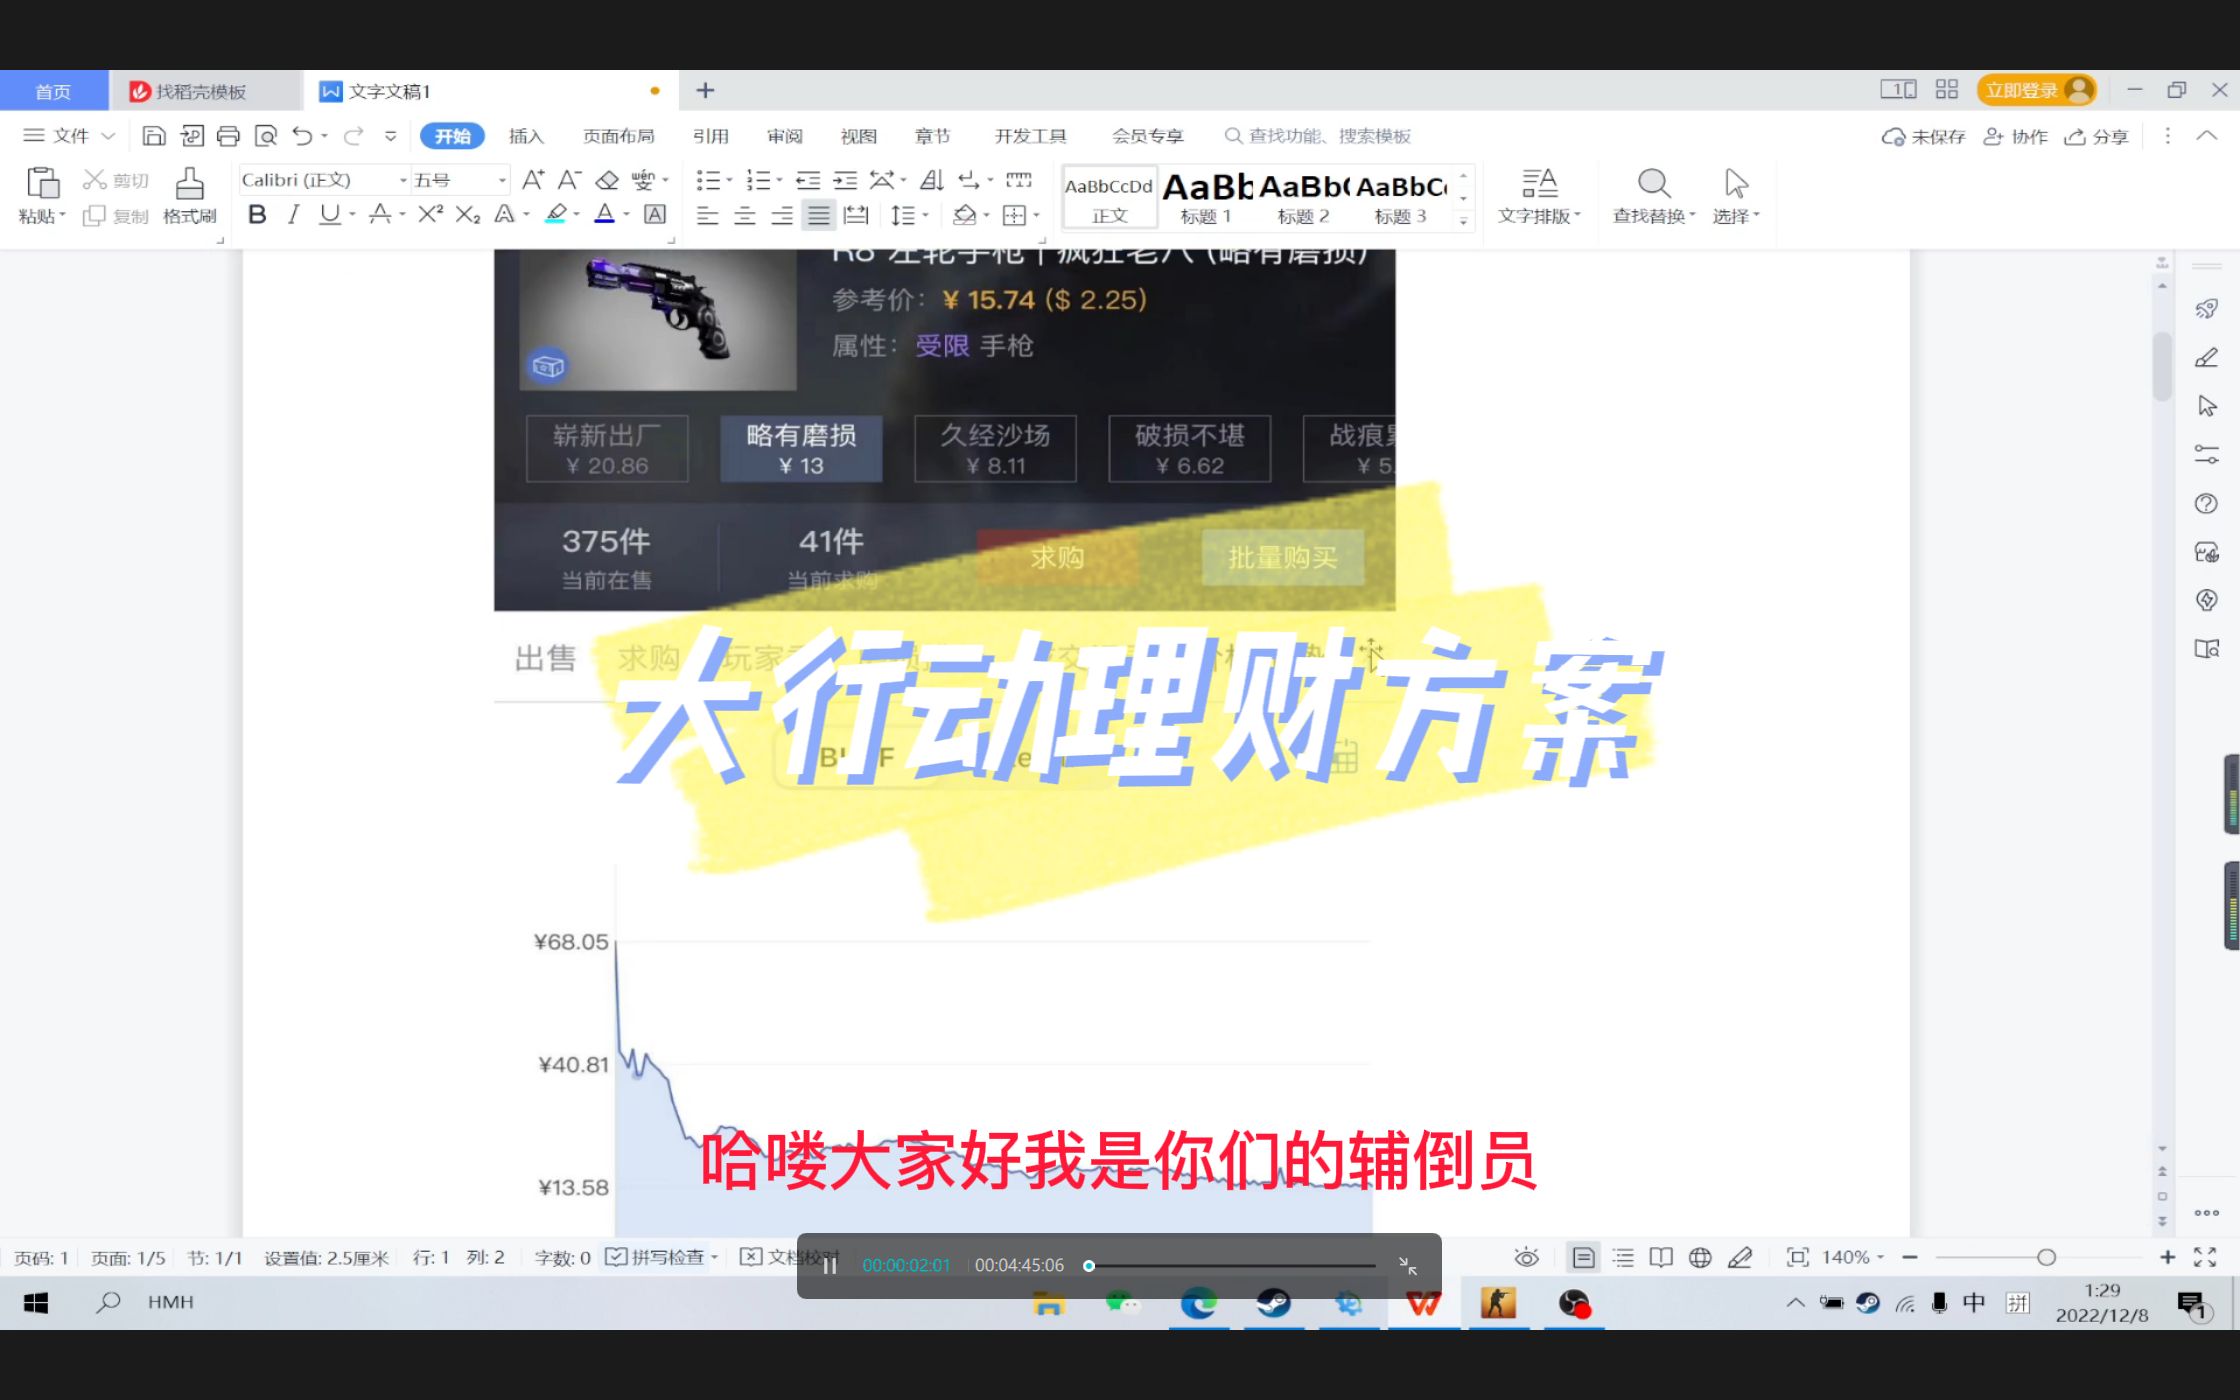Viewport: 2240px width, 1400px height.
Task: Click the Text Layout icon
Action: (1539, 183)
